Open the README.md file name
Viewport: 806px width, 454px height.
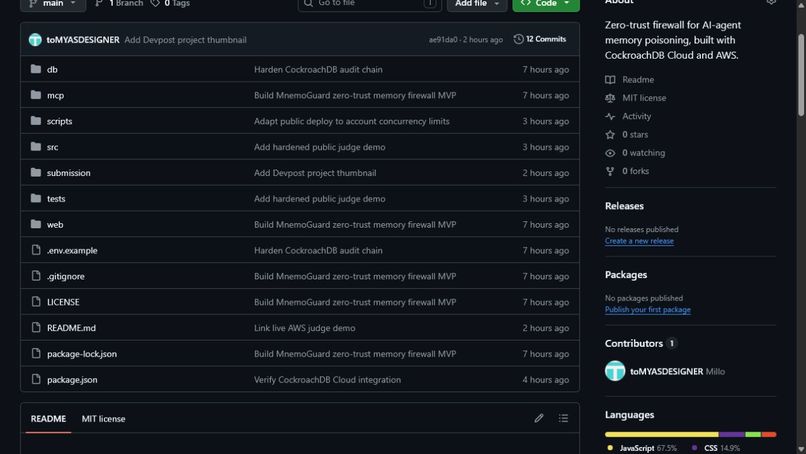[x=71, y=328]
